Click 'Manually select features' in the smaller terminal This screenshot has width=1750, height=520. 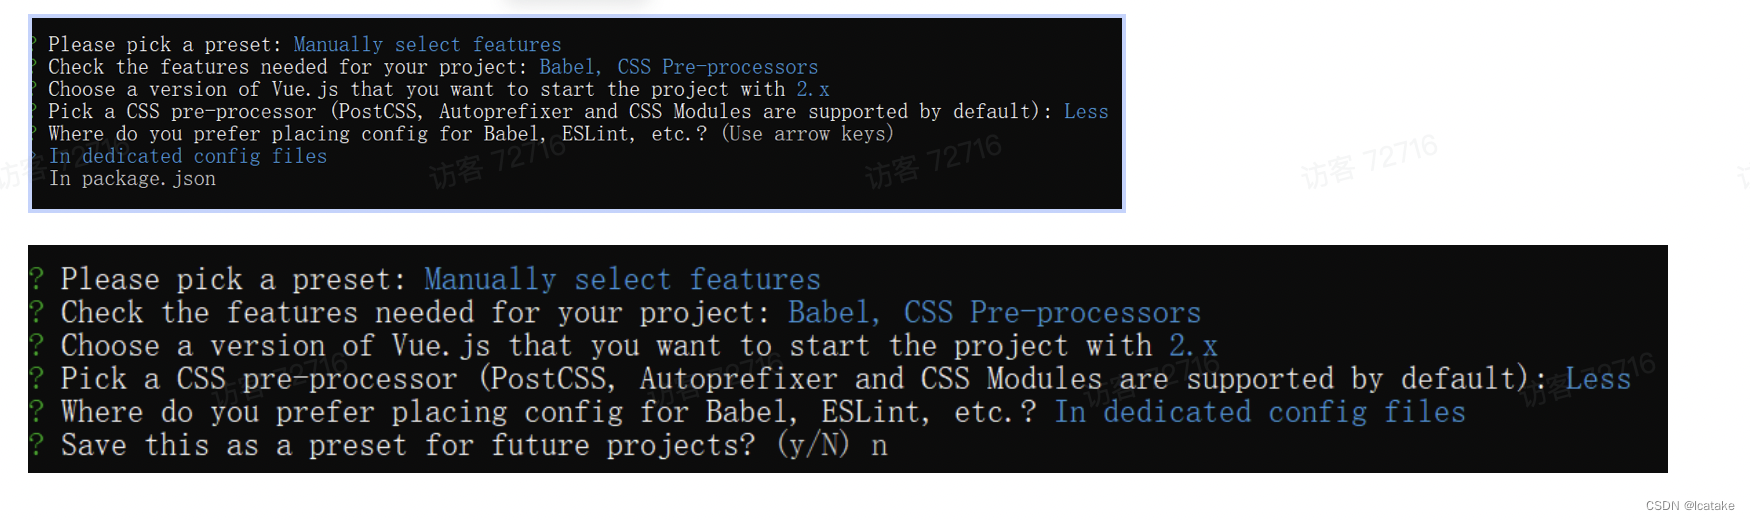click(x=427, y=45)
